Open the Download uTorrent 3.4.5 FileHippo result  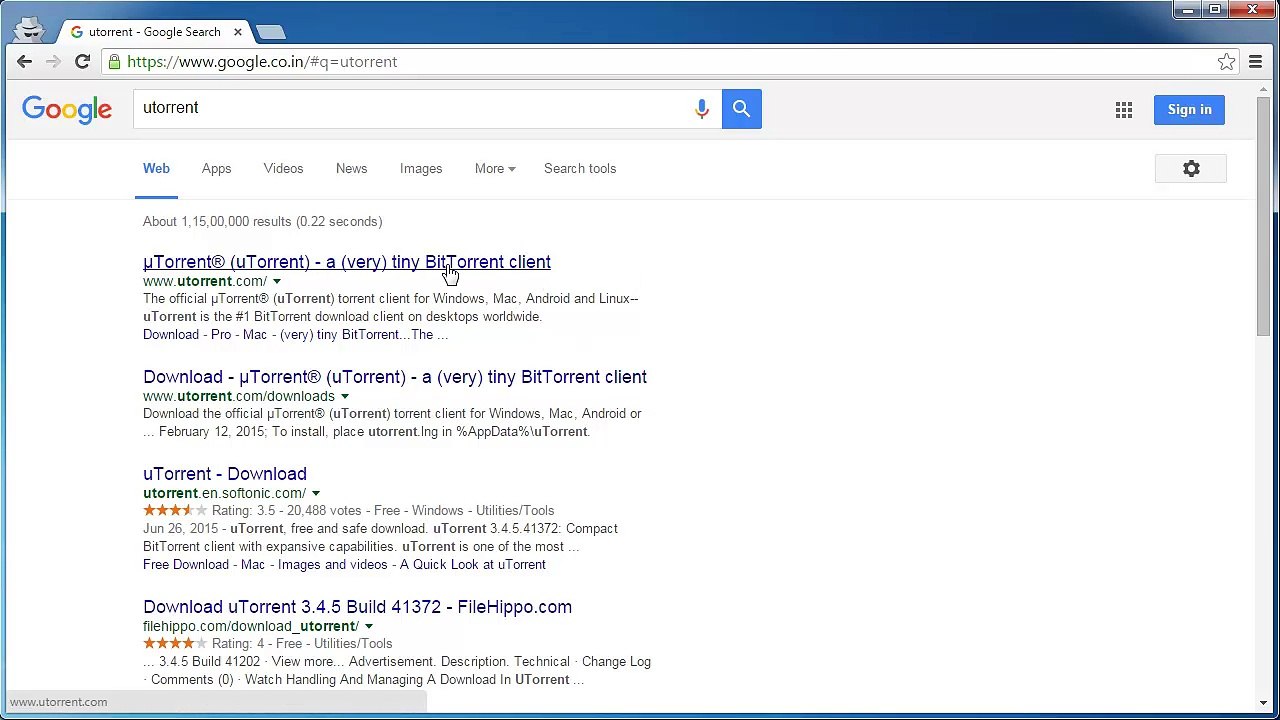(x=357, y=607)
